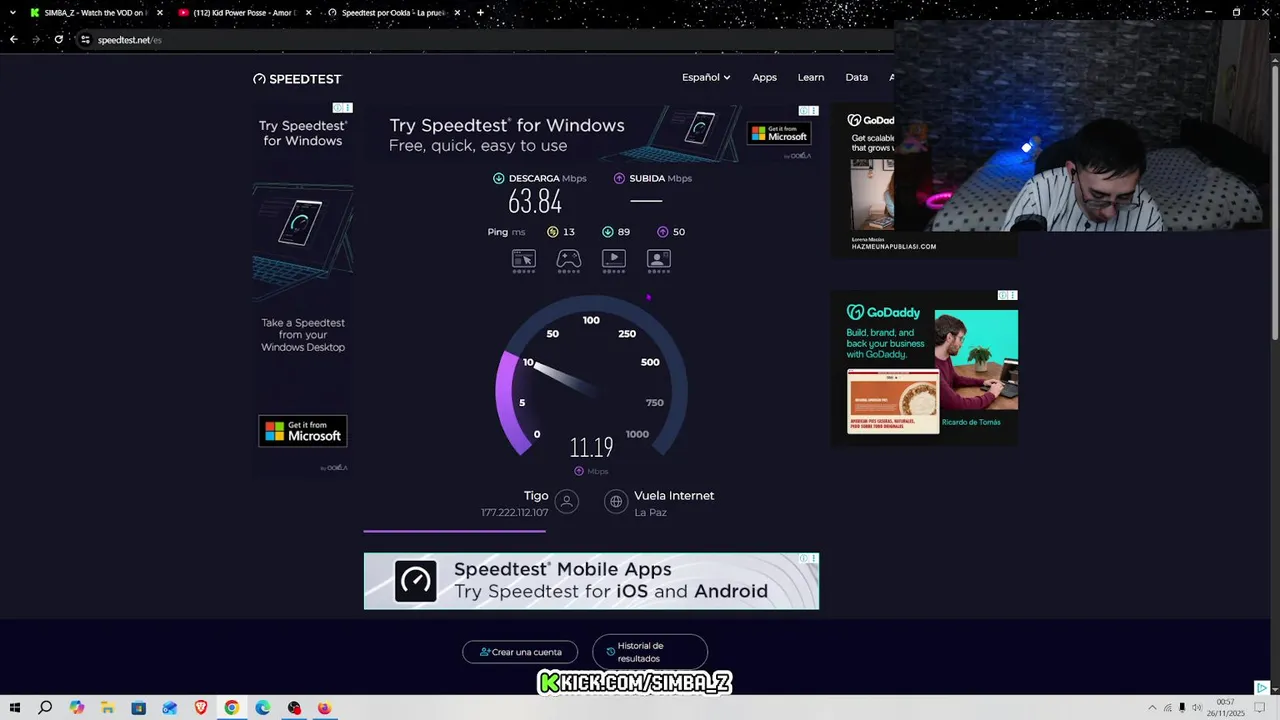Click the upload icon above the Mbps label
This screenshot has height=720, width=1280.
coord(579,471)
